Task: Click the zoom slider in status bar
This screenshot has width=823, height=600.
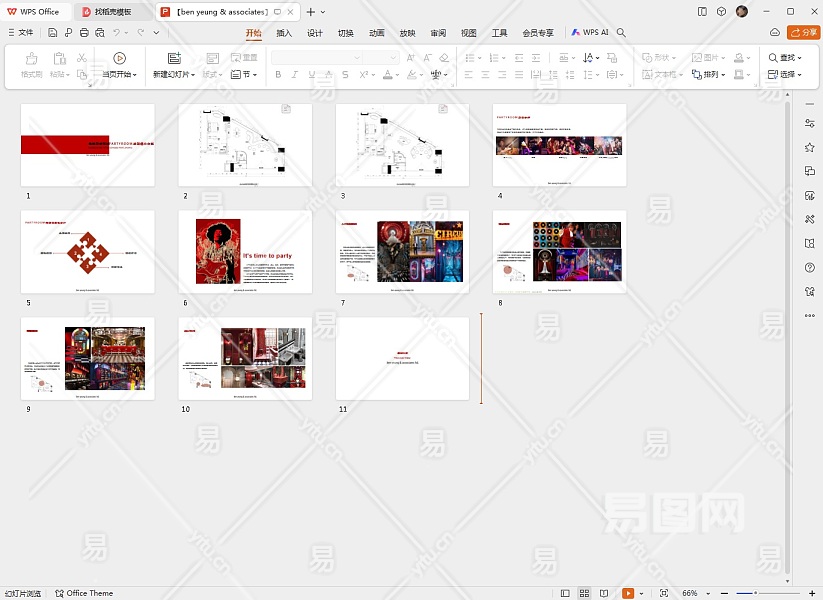Action: (757, 593)
